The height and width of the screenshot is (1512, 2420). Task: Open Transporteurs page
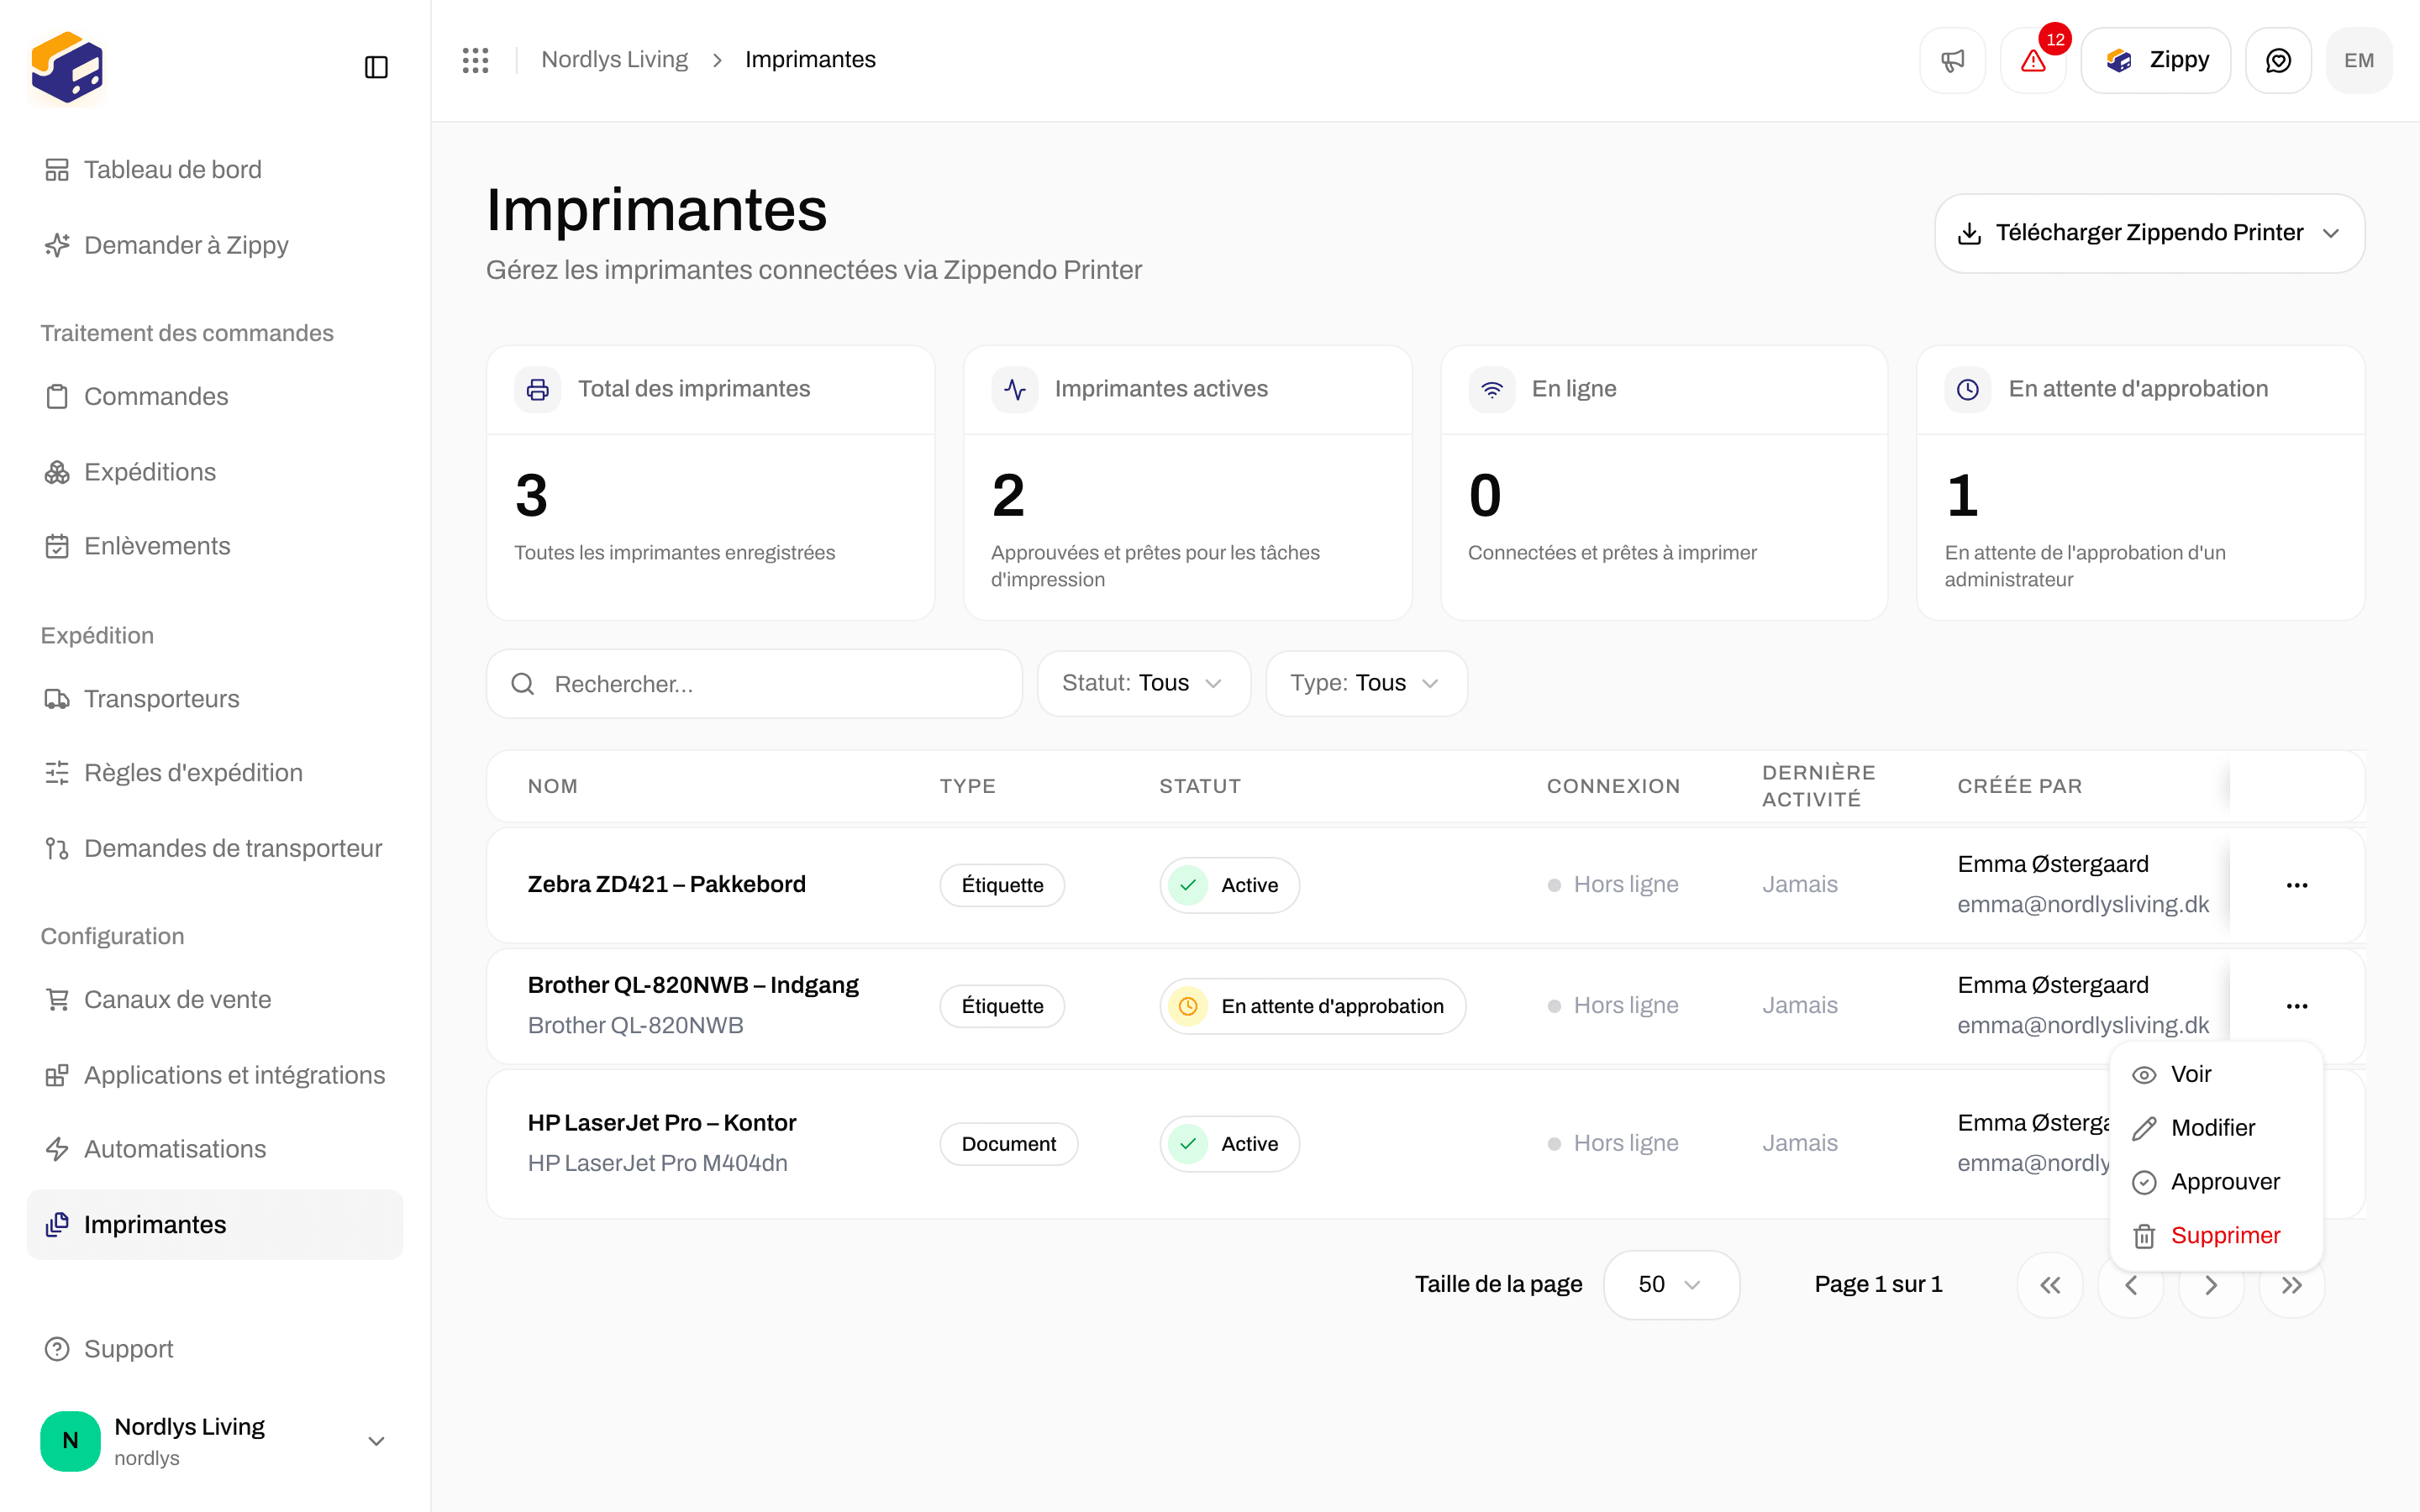tap(214, 699)
